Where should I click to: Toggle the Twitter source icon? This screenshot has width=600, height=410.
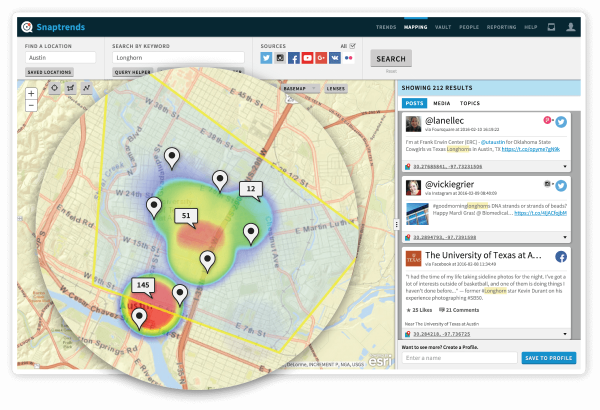(266, 58)
